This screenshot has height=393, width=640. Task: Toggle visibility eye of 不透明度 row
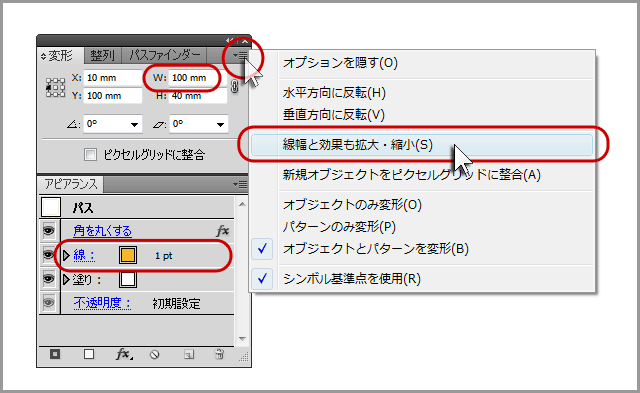click(x=49, y=303)
